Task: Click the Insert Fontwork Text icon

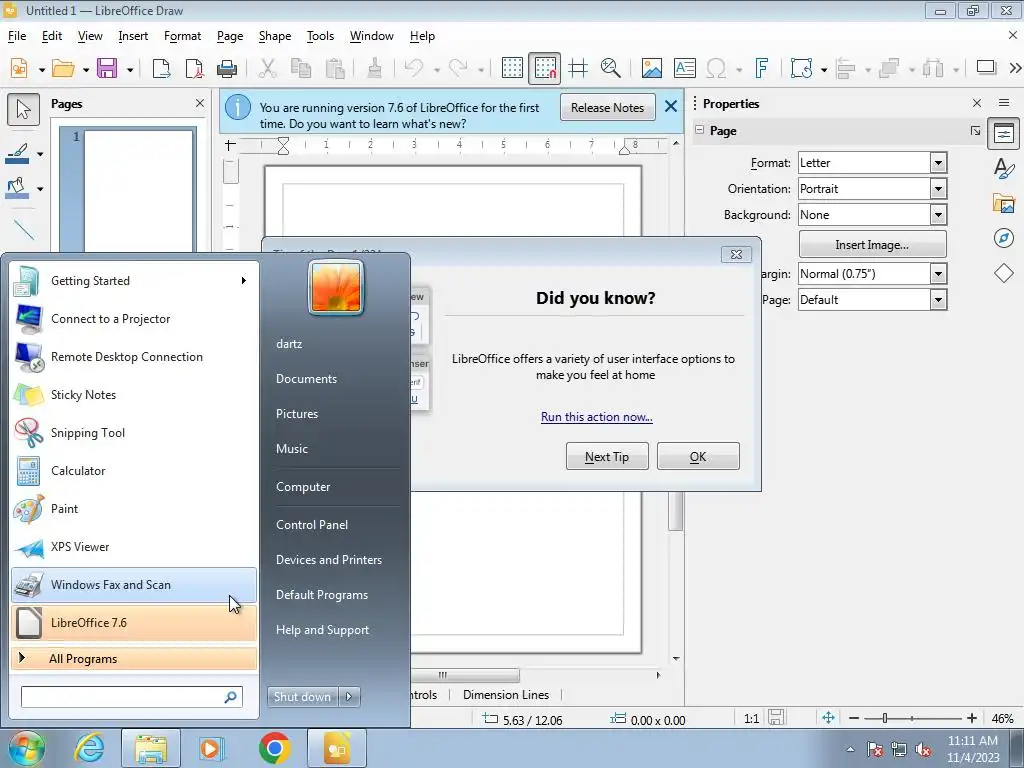Action: pos(761,68)
